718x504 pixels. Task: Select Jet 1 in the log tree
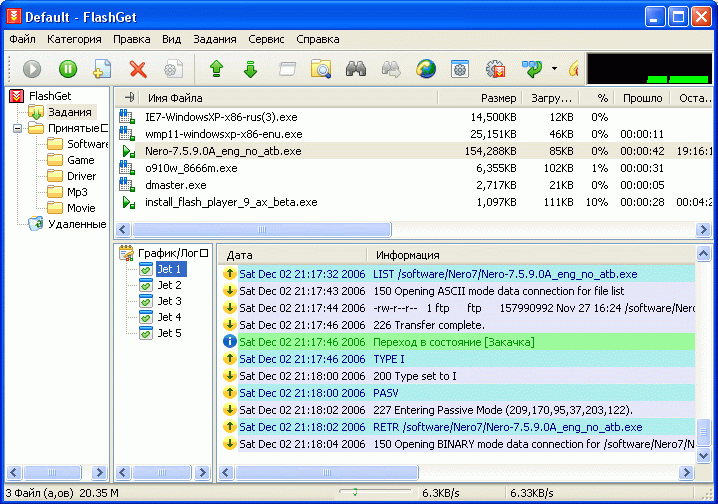point(170,269)
